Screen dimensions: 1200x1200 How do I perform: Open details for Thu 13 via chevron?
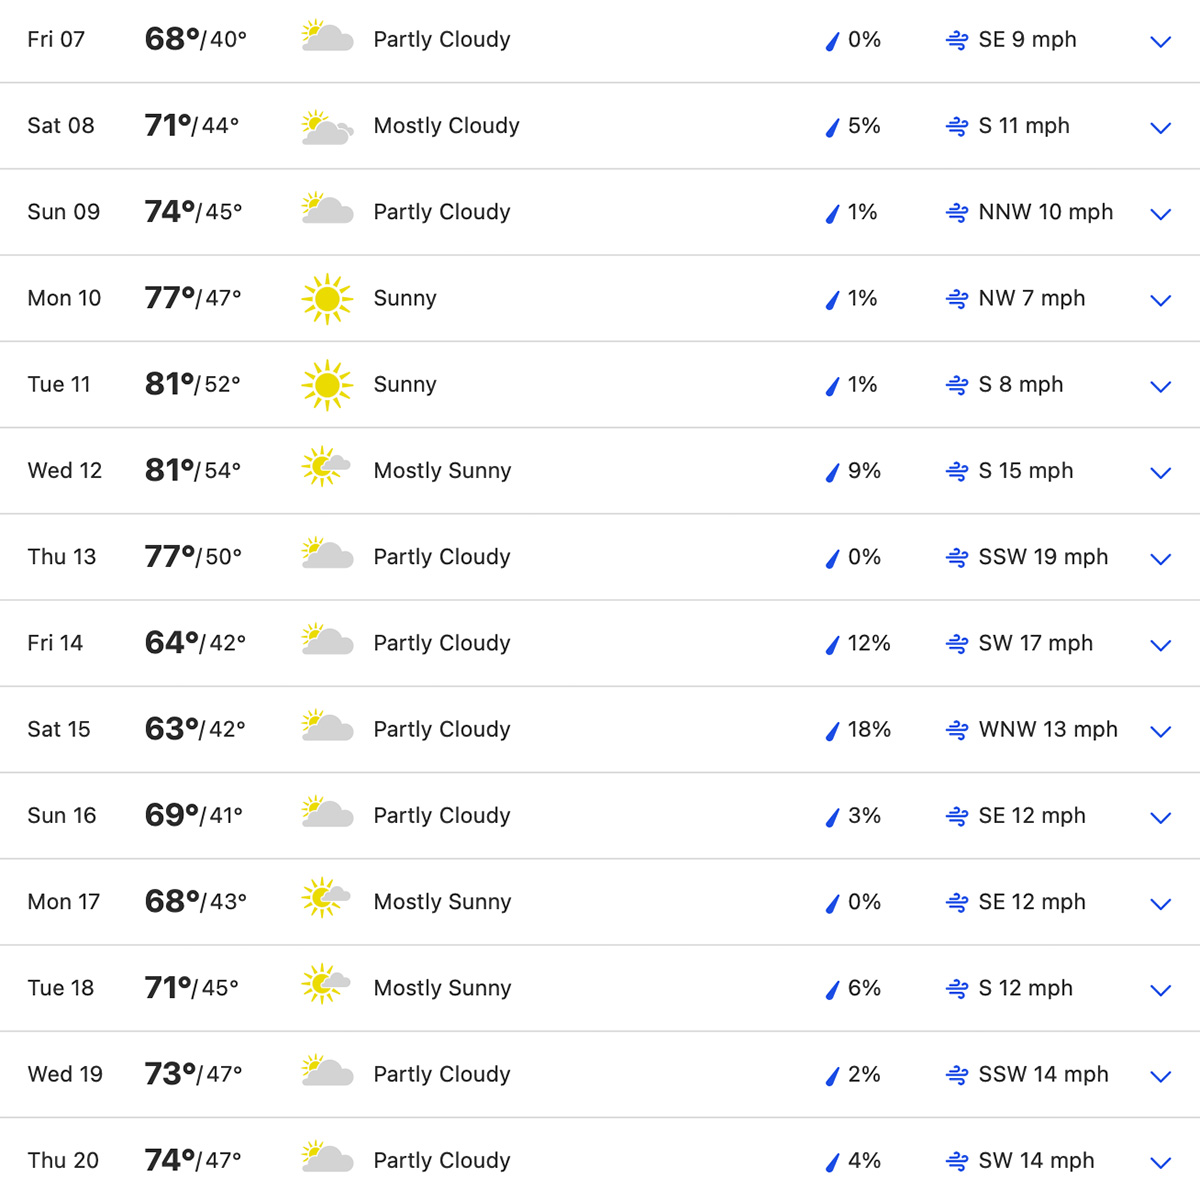pyautogui.click(x=1160, y=559)
